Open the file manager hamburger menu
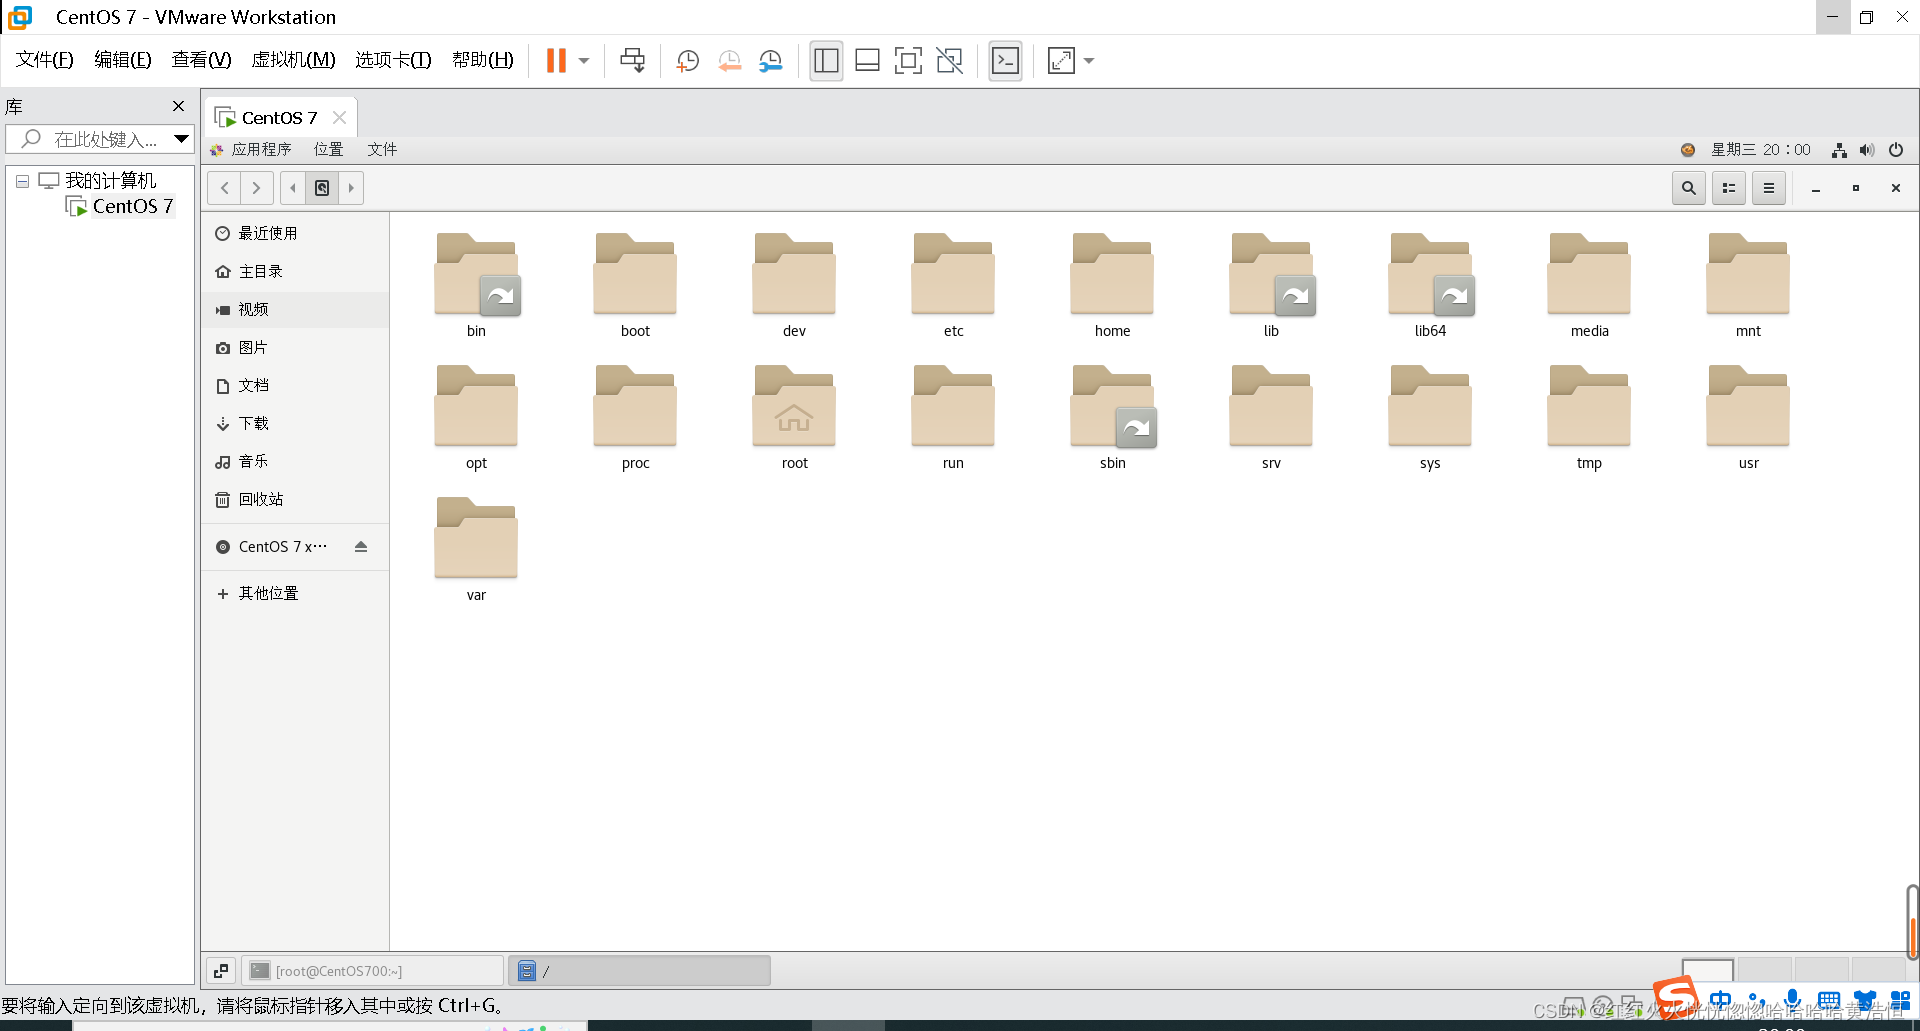The height and width of the screenshot is (1031, 1920). [1769, 188]
